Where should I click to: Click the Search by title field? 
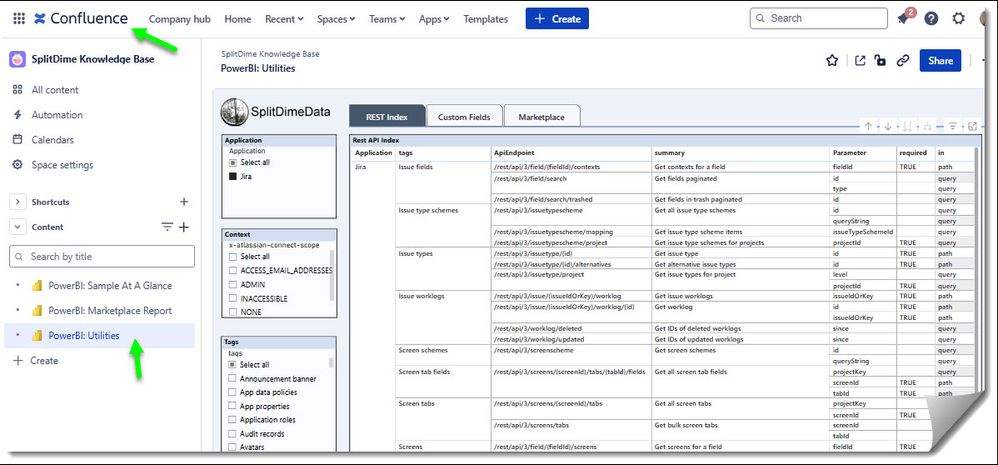[102, 257]
